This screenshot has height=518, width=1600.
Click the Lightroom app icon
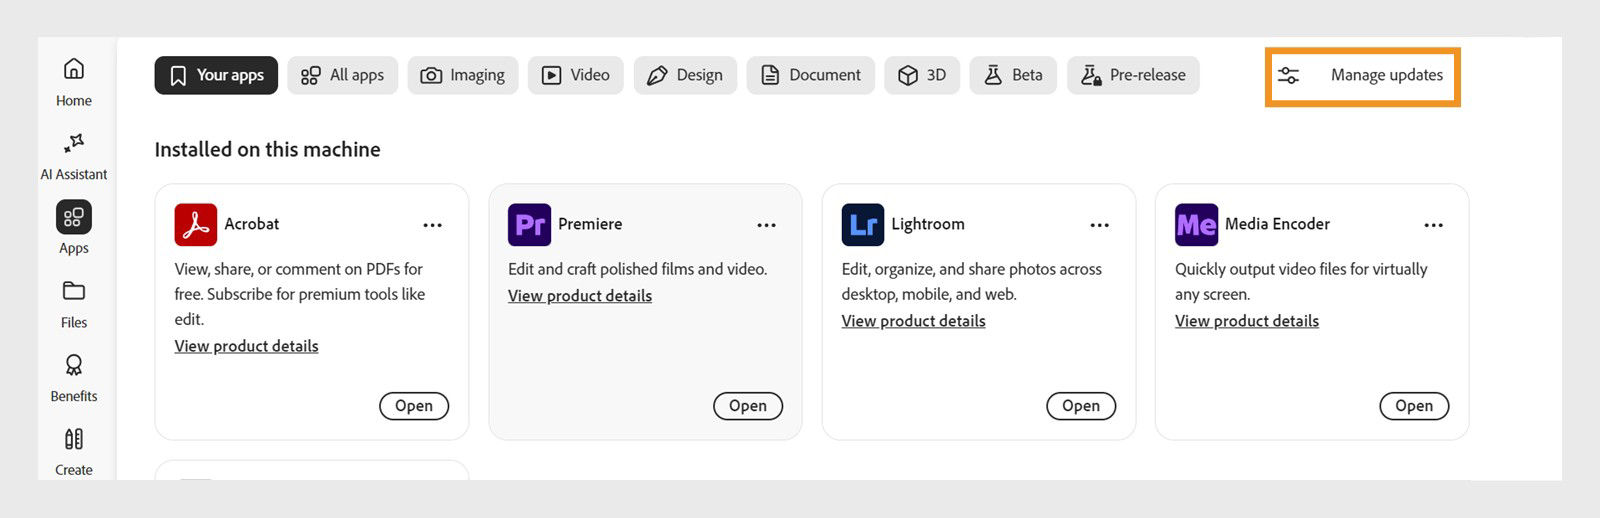click(863, 224)
